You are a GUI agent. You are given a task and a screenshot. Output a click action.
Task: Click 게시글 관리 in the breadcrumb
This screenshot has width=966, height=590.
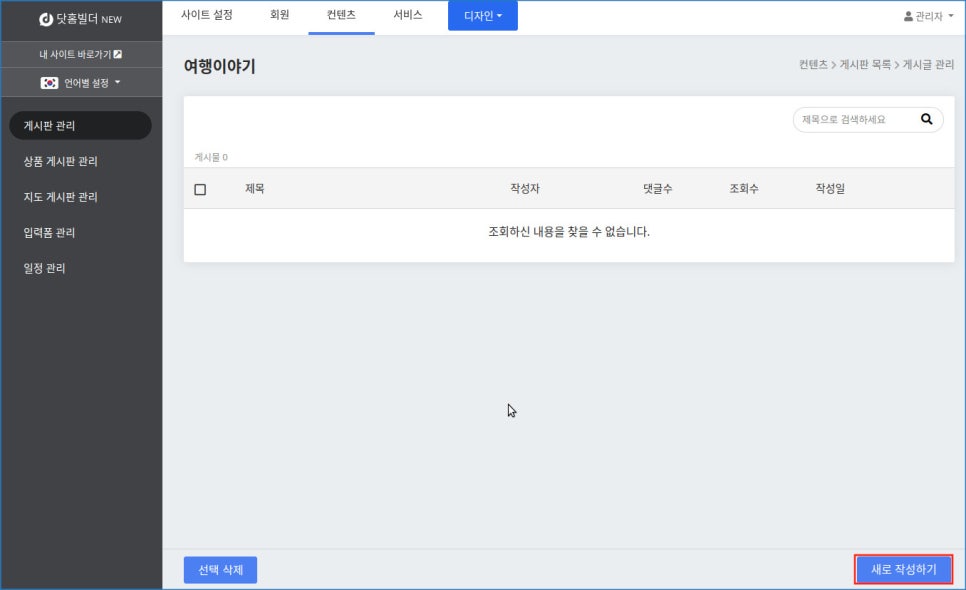click(928, 65)
